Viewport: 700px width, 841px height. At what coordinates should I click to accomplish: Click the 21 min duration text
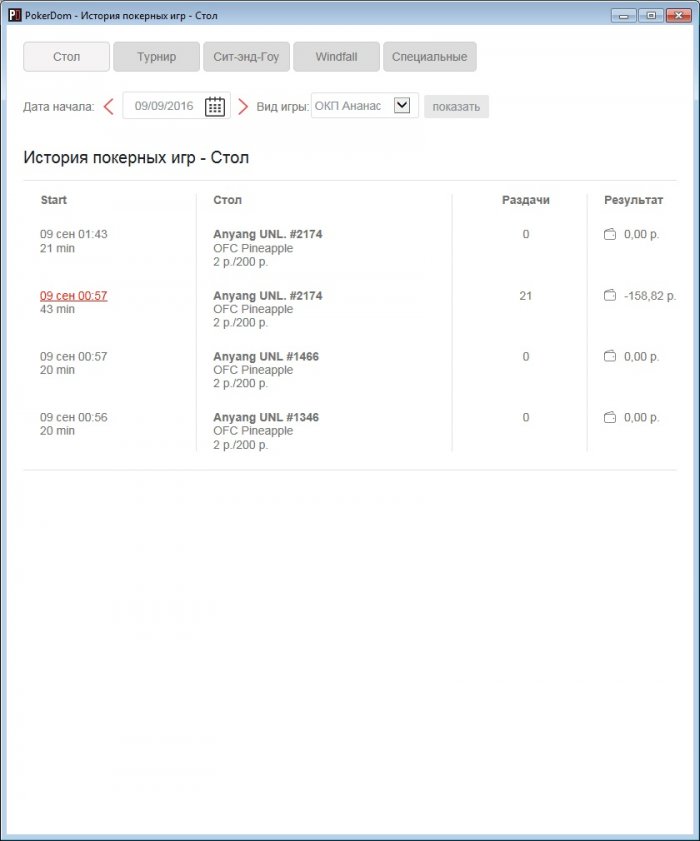coord(57,248)
